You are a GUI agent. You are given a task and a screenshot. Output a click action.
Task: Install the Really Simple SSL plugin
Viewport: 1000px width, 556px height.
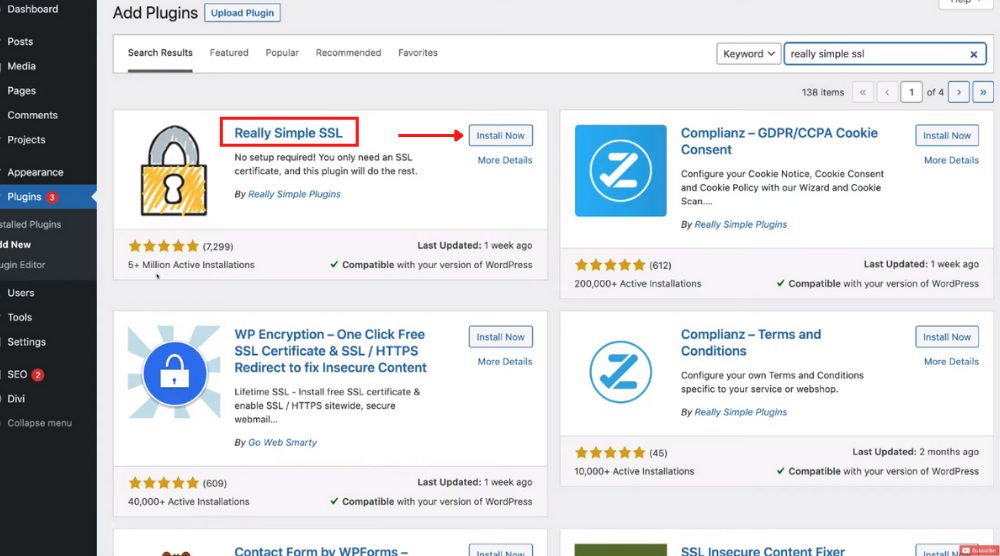(501, 135)
